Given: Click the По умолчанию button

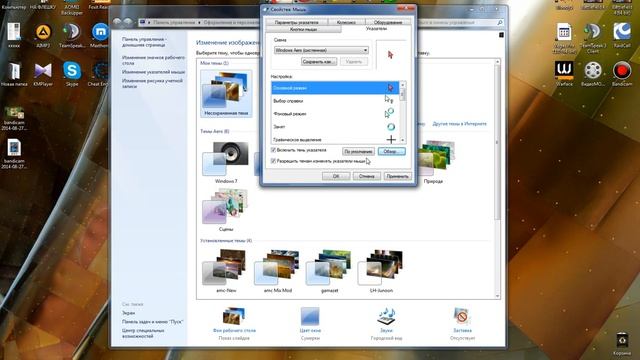Looking at the screenshot, I should click(358, 151).
